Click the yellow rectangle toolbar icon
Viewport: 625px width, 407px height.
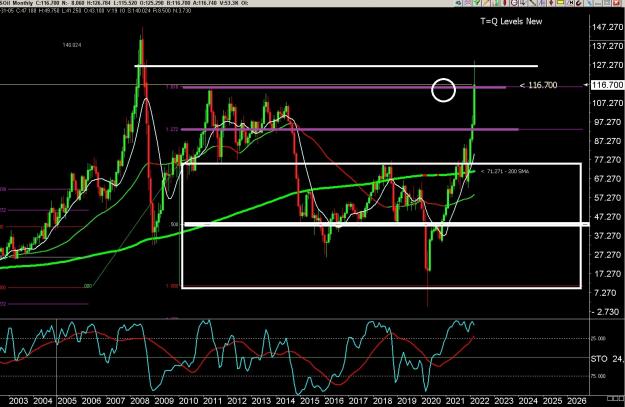tap(560, 2)
